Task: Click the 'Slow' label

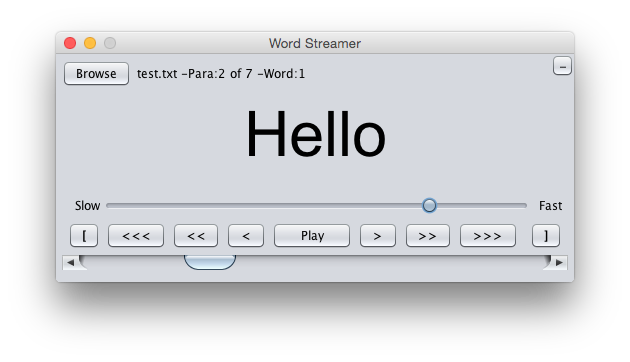Action: [87, 206]
